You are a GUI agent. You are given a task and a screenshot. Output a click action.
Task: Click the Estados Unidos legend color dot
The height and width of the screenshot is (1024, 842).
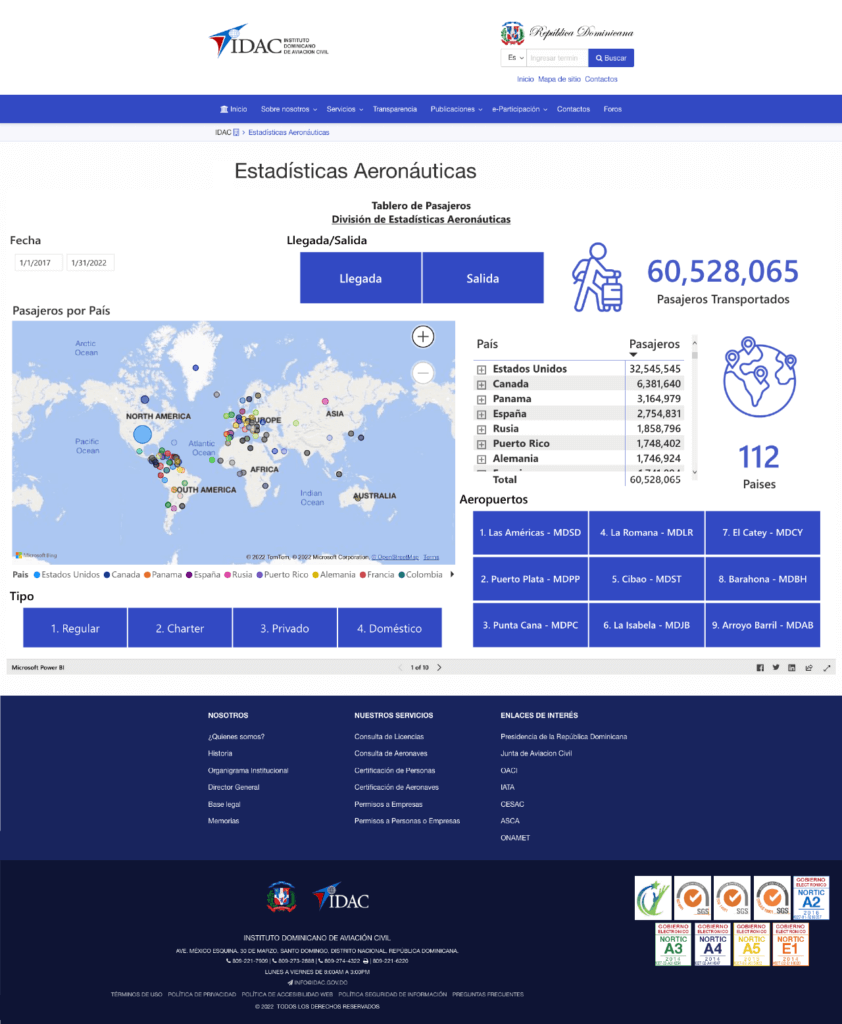37,575
